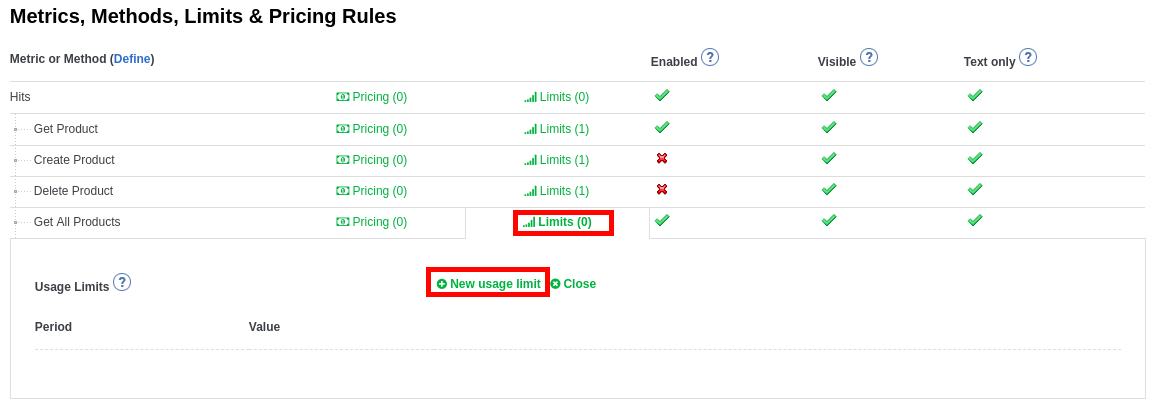Screen dimensions: 1166x417
Task: Disable the Get Product enabled checkmark
Action: 662,127
